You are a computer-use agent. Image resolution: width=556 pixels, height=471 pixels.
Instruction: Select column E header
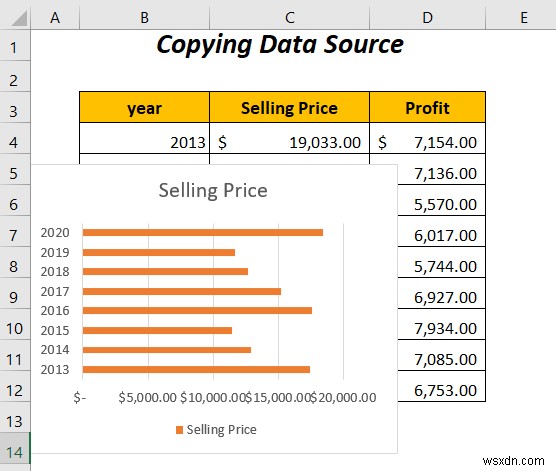tap(524, 17)
